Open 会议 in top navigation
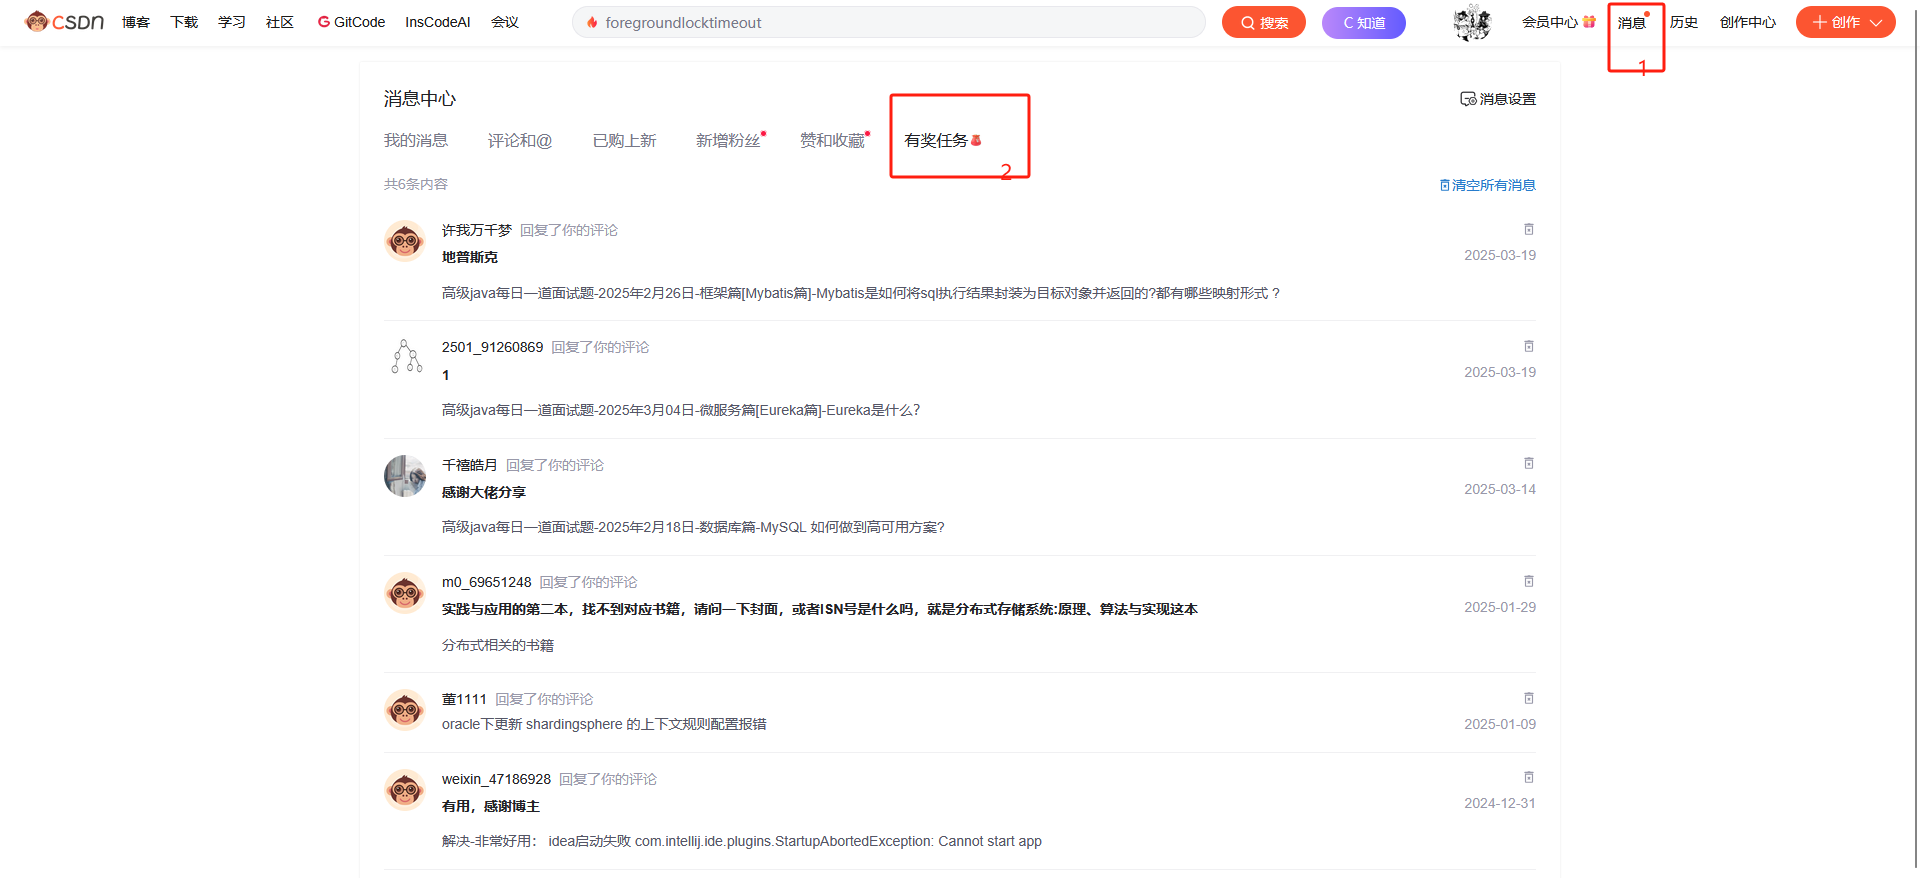Screen dimensions: 1920x878 505,22
